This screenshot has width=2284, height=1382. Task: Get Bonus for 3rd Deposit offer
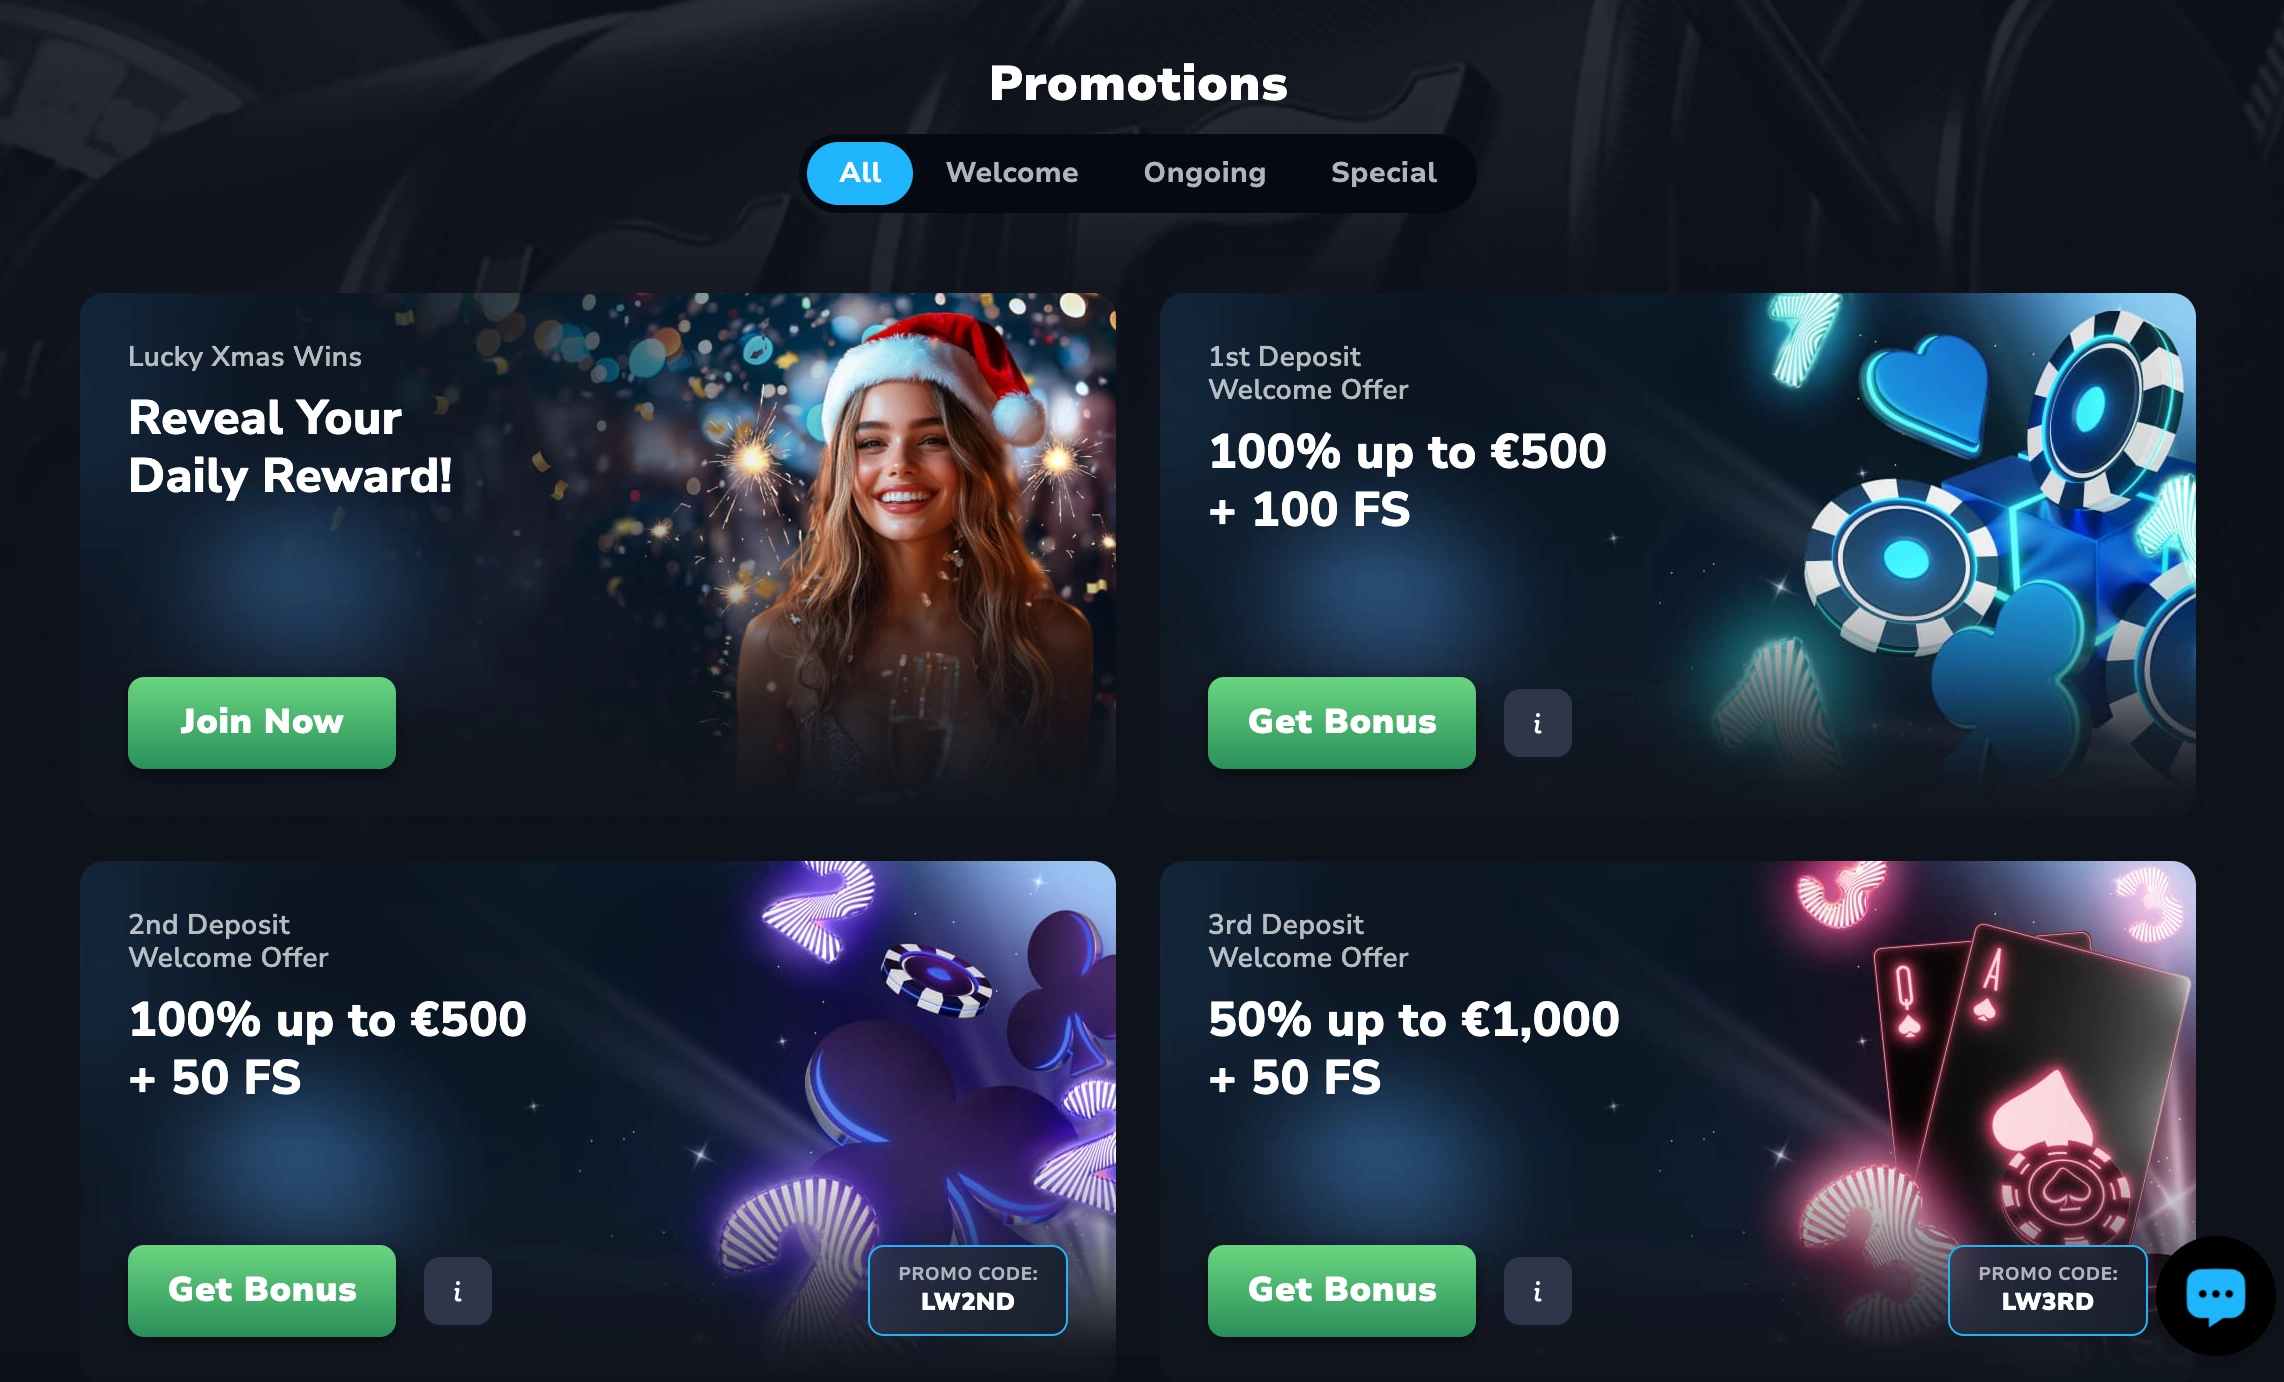(1342, 1291)
